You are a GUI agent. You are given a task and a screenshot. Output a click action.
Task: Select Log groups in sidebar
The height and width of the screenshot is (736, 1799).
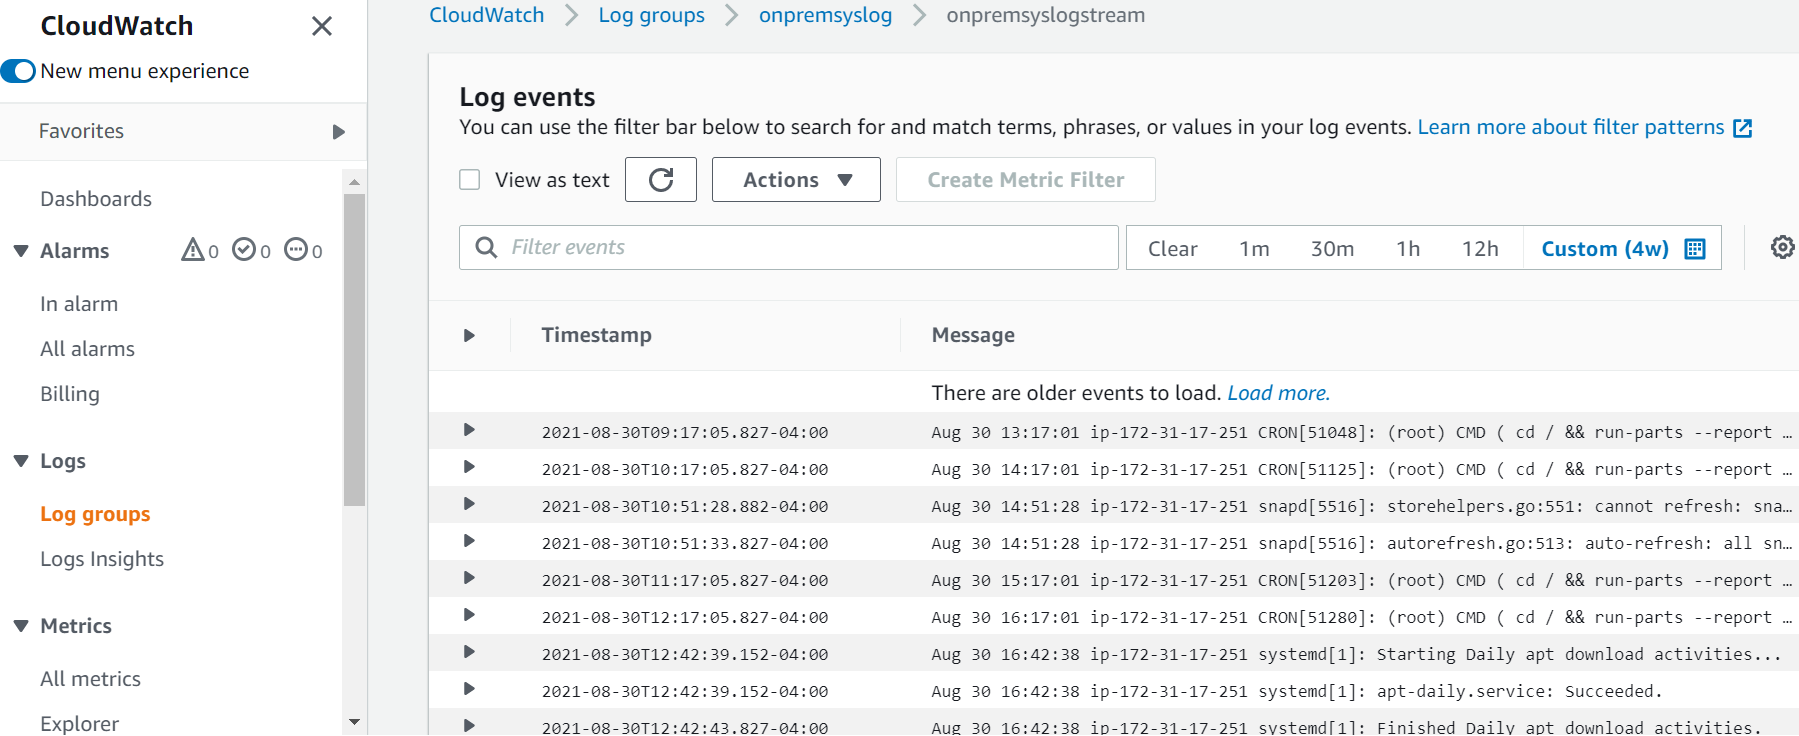tap(95, 514)
